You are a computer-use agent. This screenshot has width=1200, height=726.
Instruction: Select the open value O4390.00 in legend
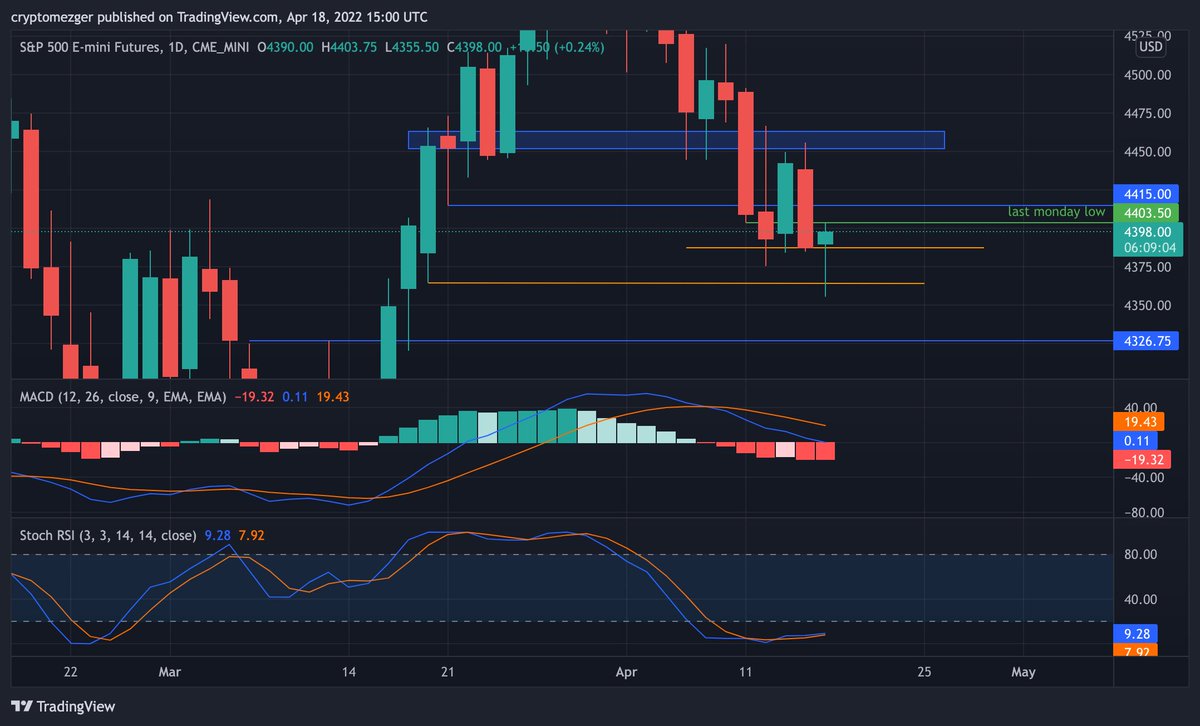[285, 47]
